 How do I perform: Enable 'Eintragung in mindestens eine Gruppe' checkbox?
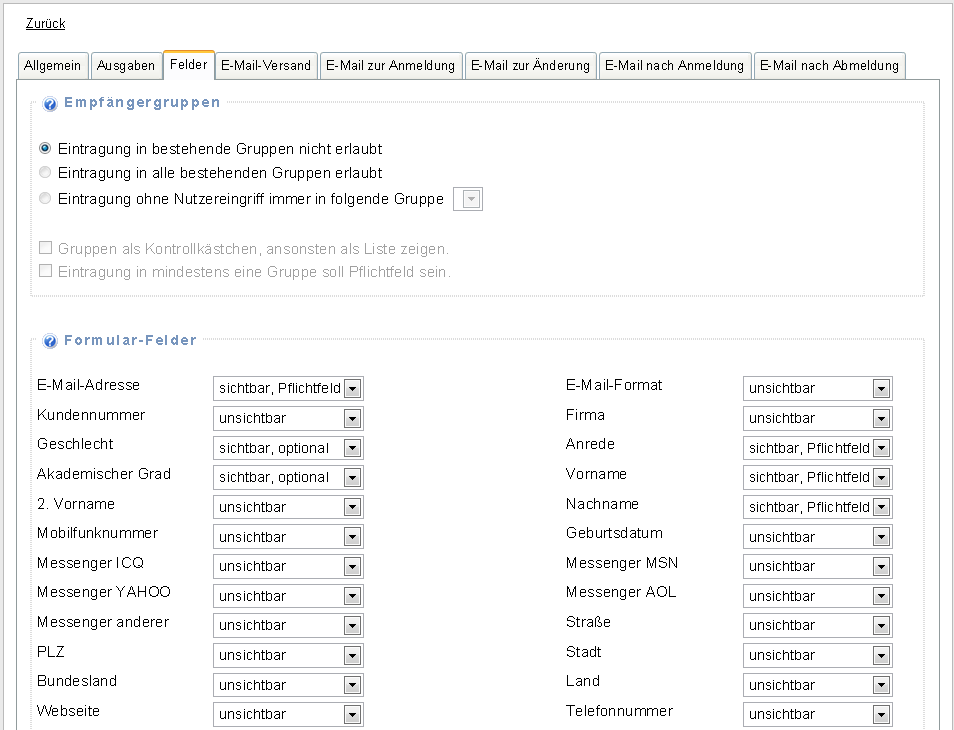tap(45, 271)
